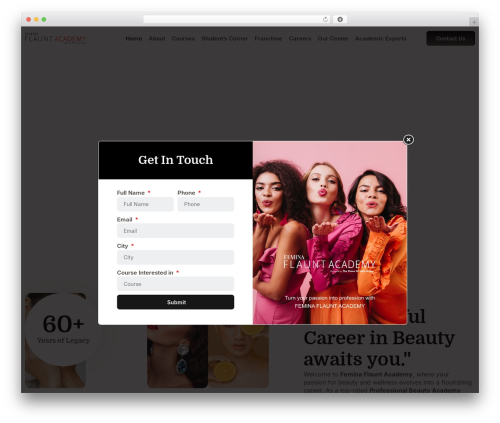Image resolution: width=500 pixels, height=423 pixels.
Task: Open the Franchise menu item
Action: click(x=268, y=38)
